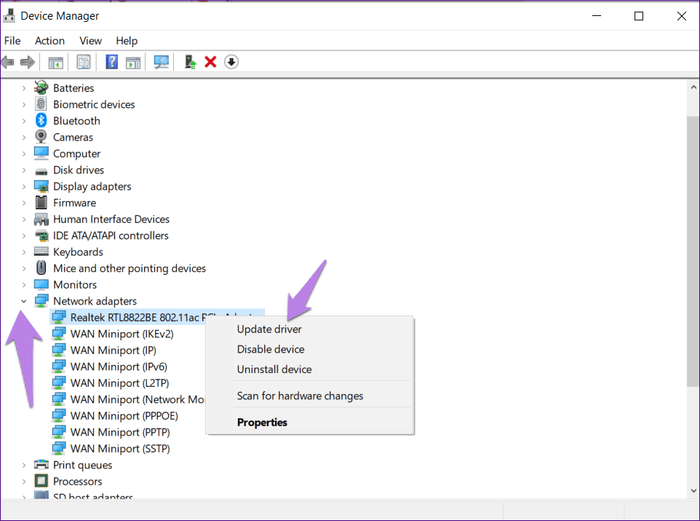Click the down-arrow circle toolbar icon
The width and height of the screenshot is (700, 521).
point(231,62)
